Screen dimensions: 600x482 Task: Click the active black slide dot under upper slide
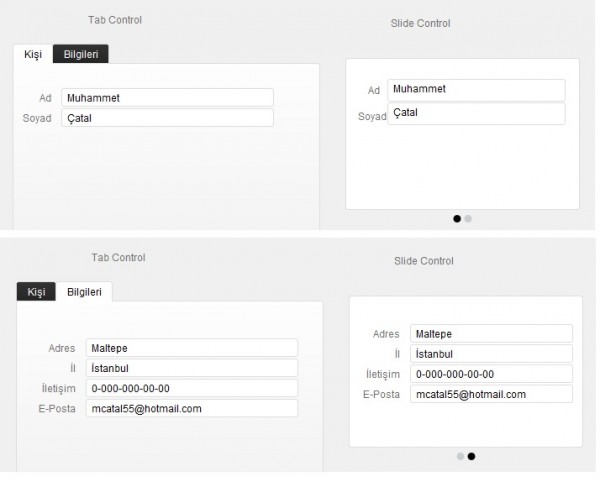coord(457,219)
